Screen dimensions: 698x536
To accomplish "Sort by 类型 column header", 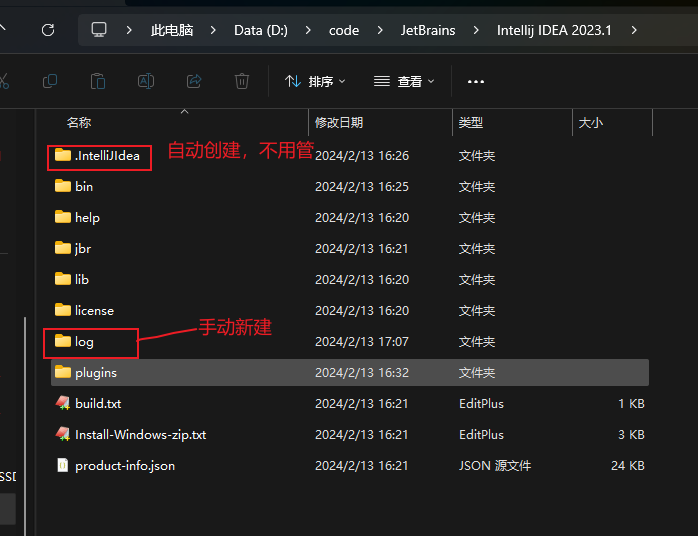I will (x=471, y=122).
